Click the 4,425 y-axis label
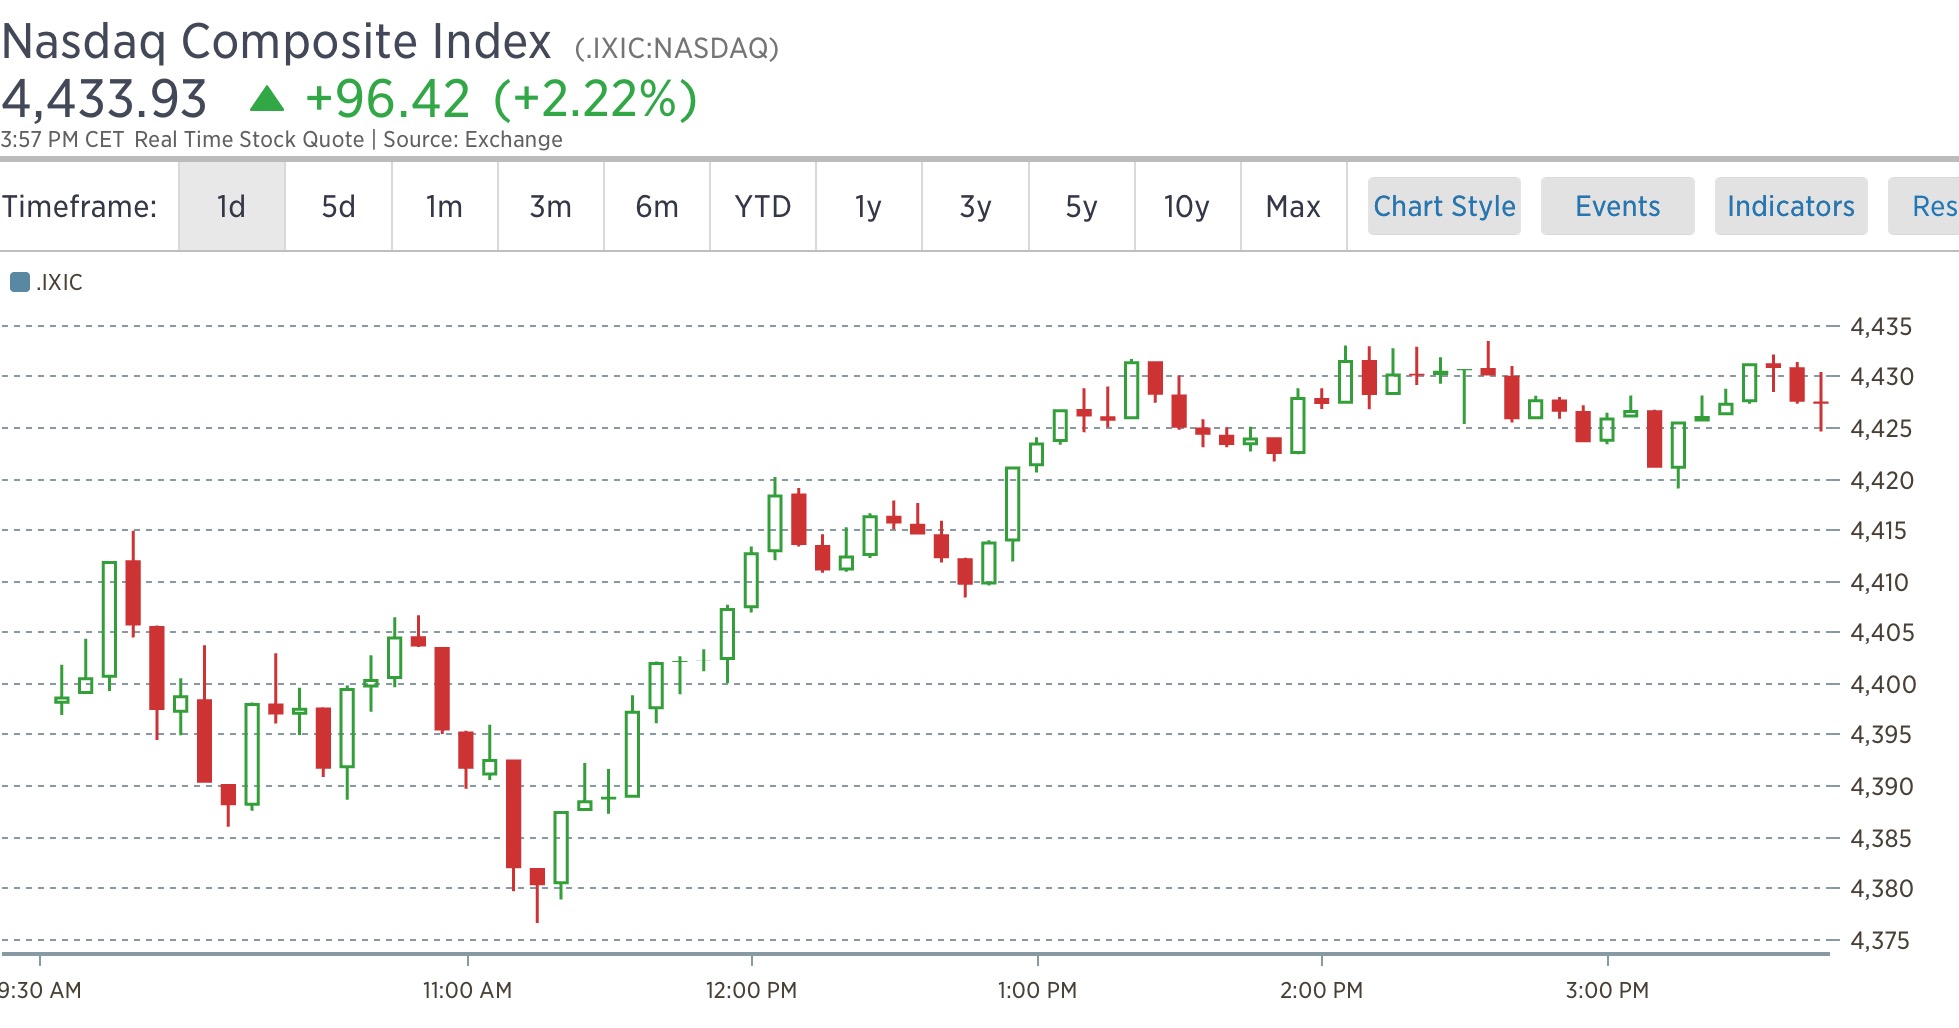The height and width of the screenshot is (1028, 1959). (x=1881, y=428)
